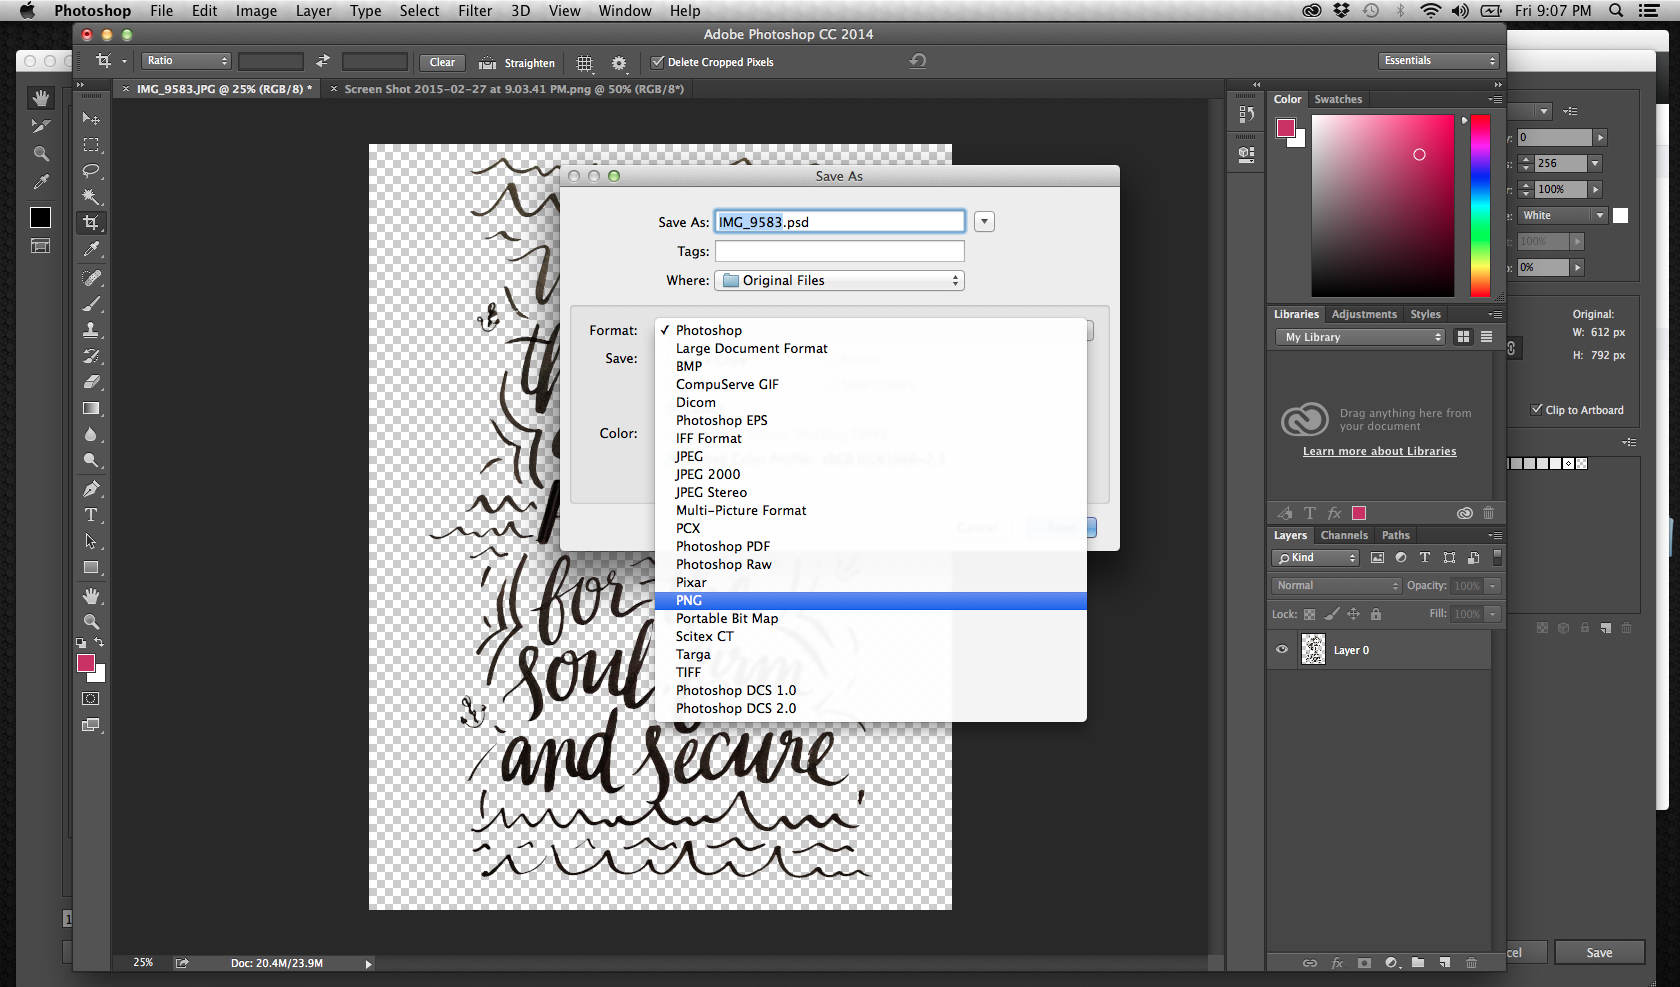Choose JPEG from the format list

(870, 457)
